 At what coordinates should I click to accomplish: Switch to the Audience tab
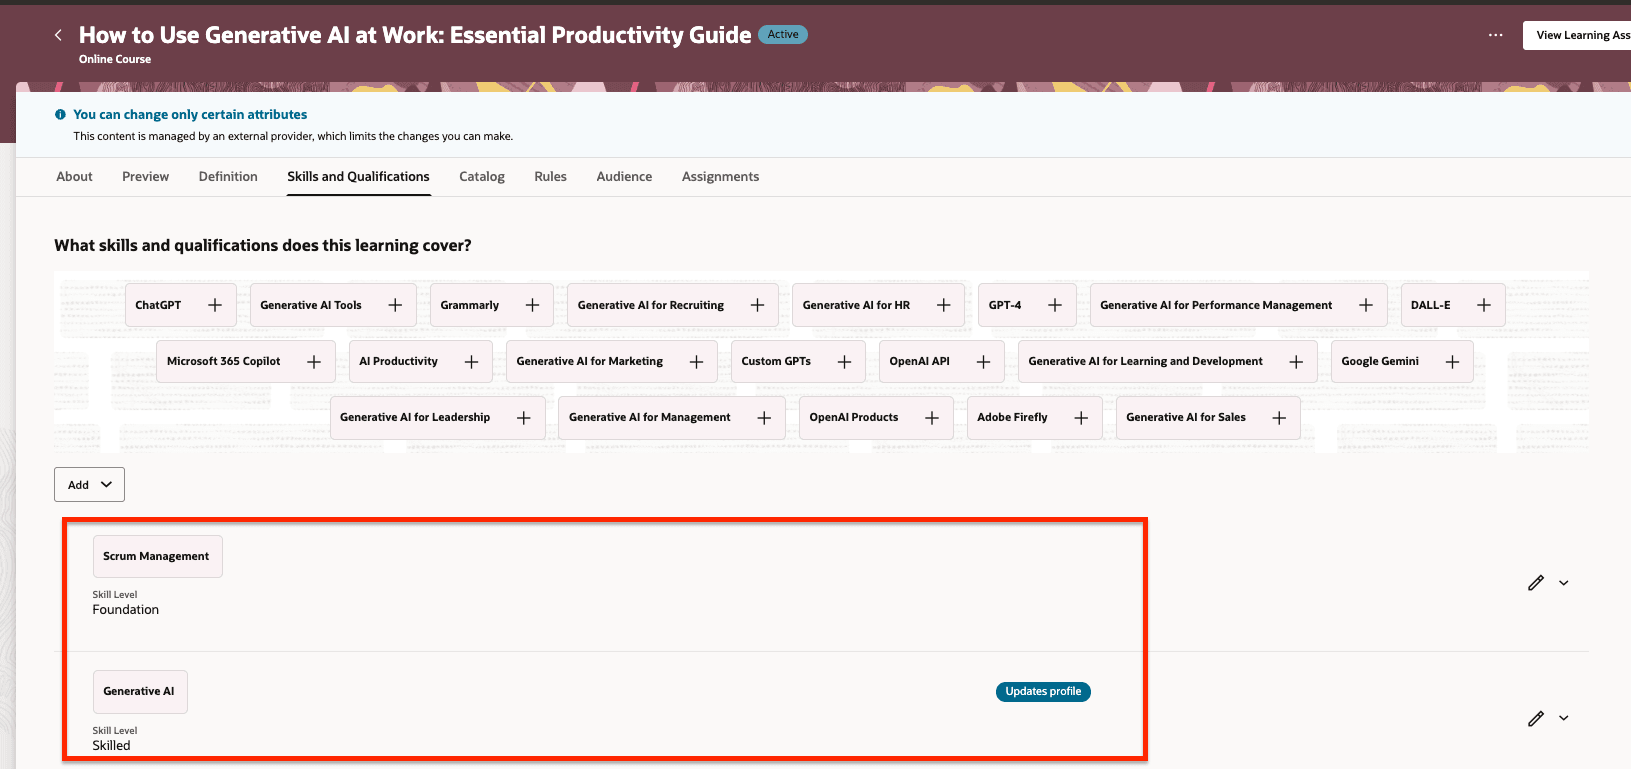(x=624, y=177)
